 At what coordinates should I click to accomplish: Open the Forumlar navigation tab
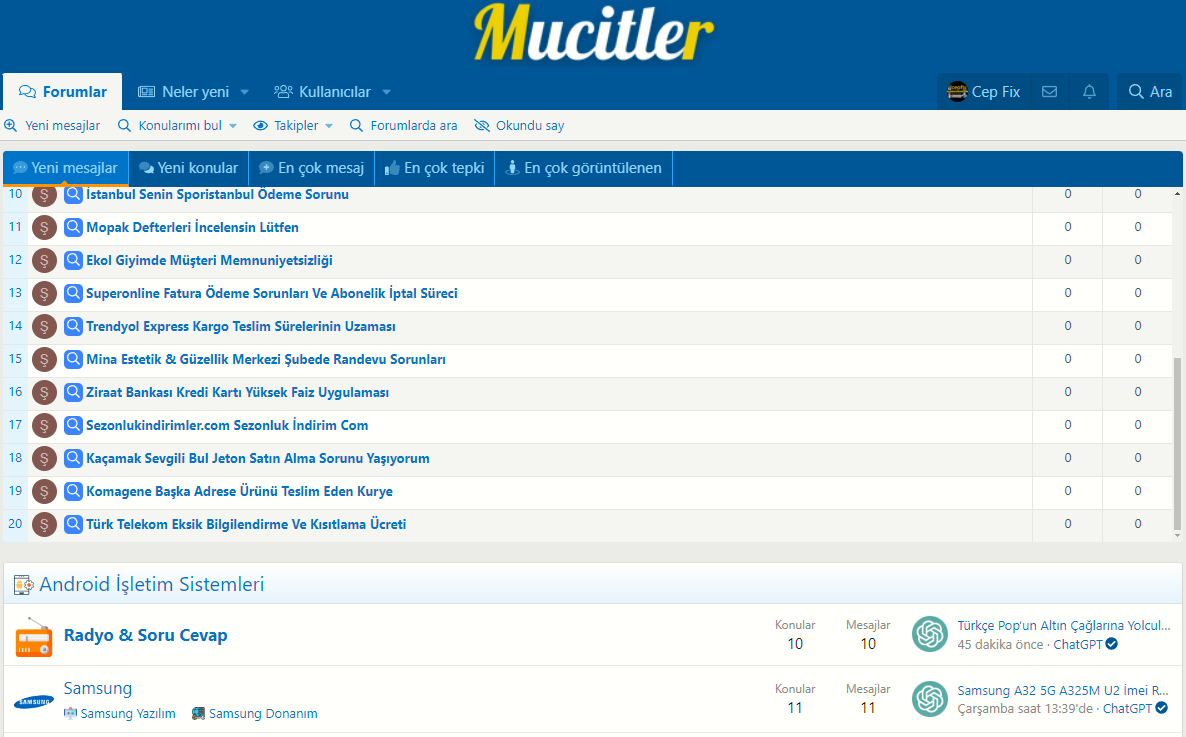coord(63,92)
